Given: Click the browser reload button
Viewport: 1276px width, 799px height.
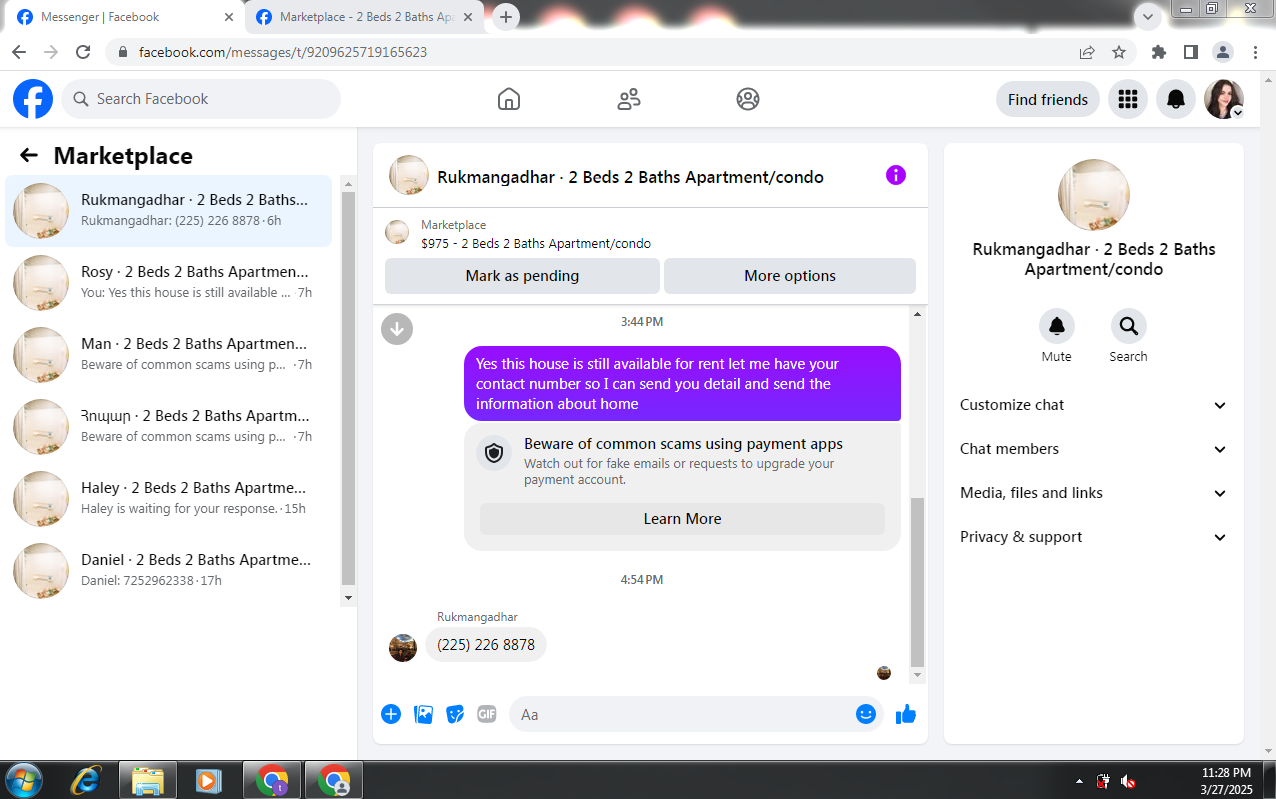Looking at the screenshot, I should coord(83,52).
